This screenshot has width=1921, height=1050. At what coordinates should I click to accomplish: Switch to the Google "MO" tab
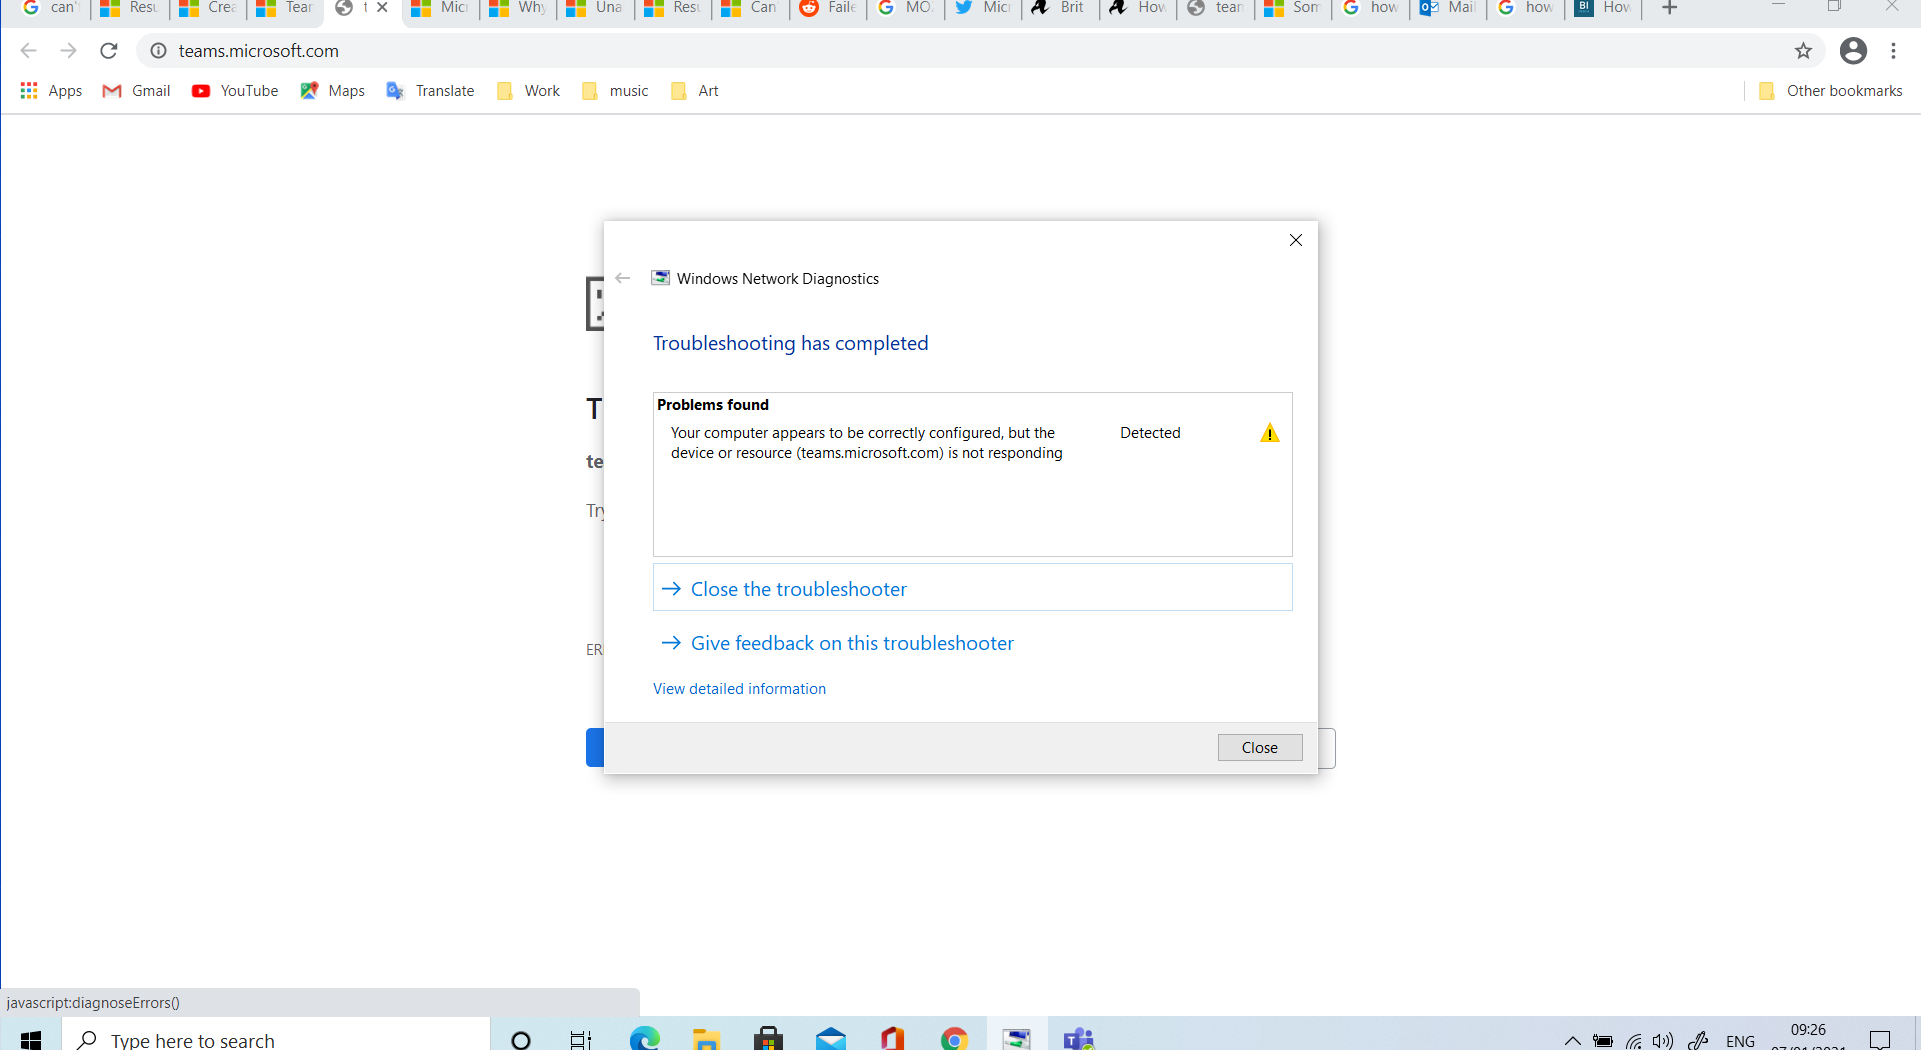(905, 8)
